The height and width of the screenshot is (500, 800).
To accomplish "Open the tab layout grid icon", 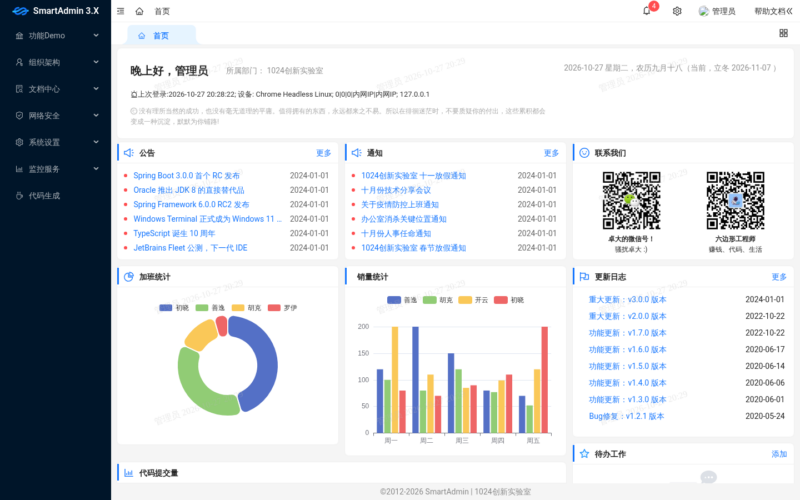I will pos(784,33).
